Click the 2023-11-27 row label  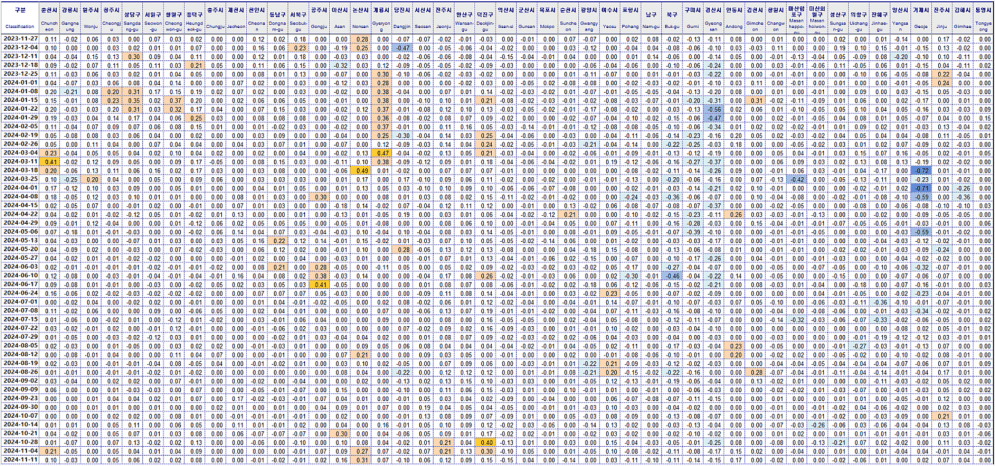(18, 39)
